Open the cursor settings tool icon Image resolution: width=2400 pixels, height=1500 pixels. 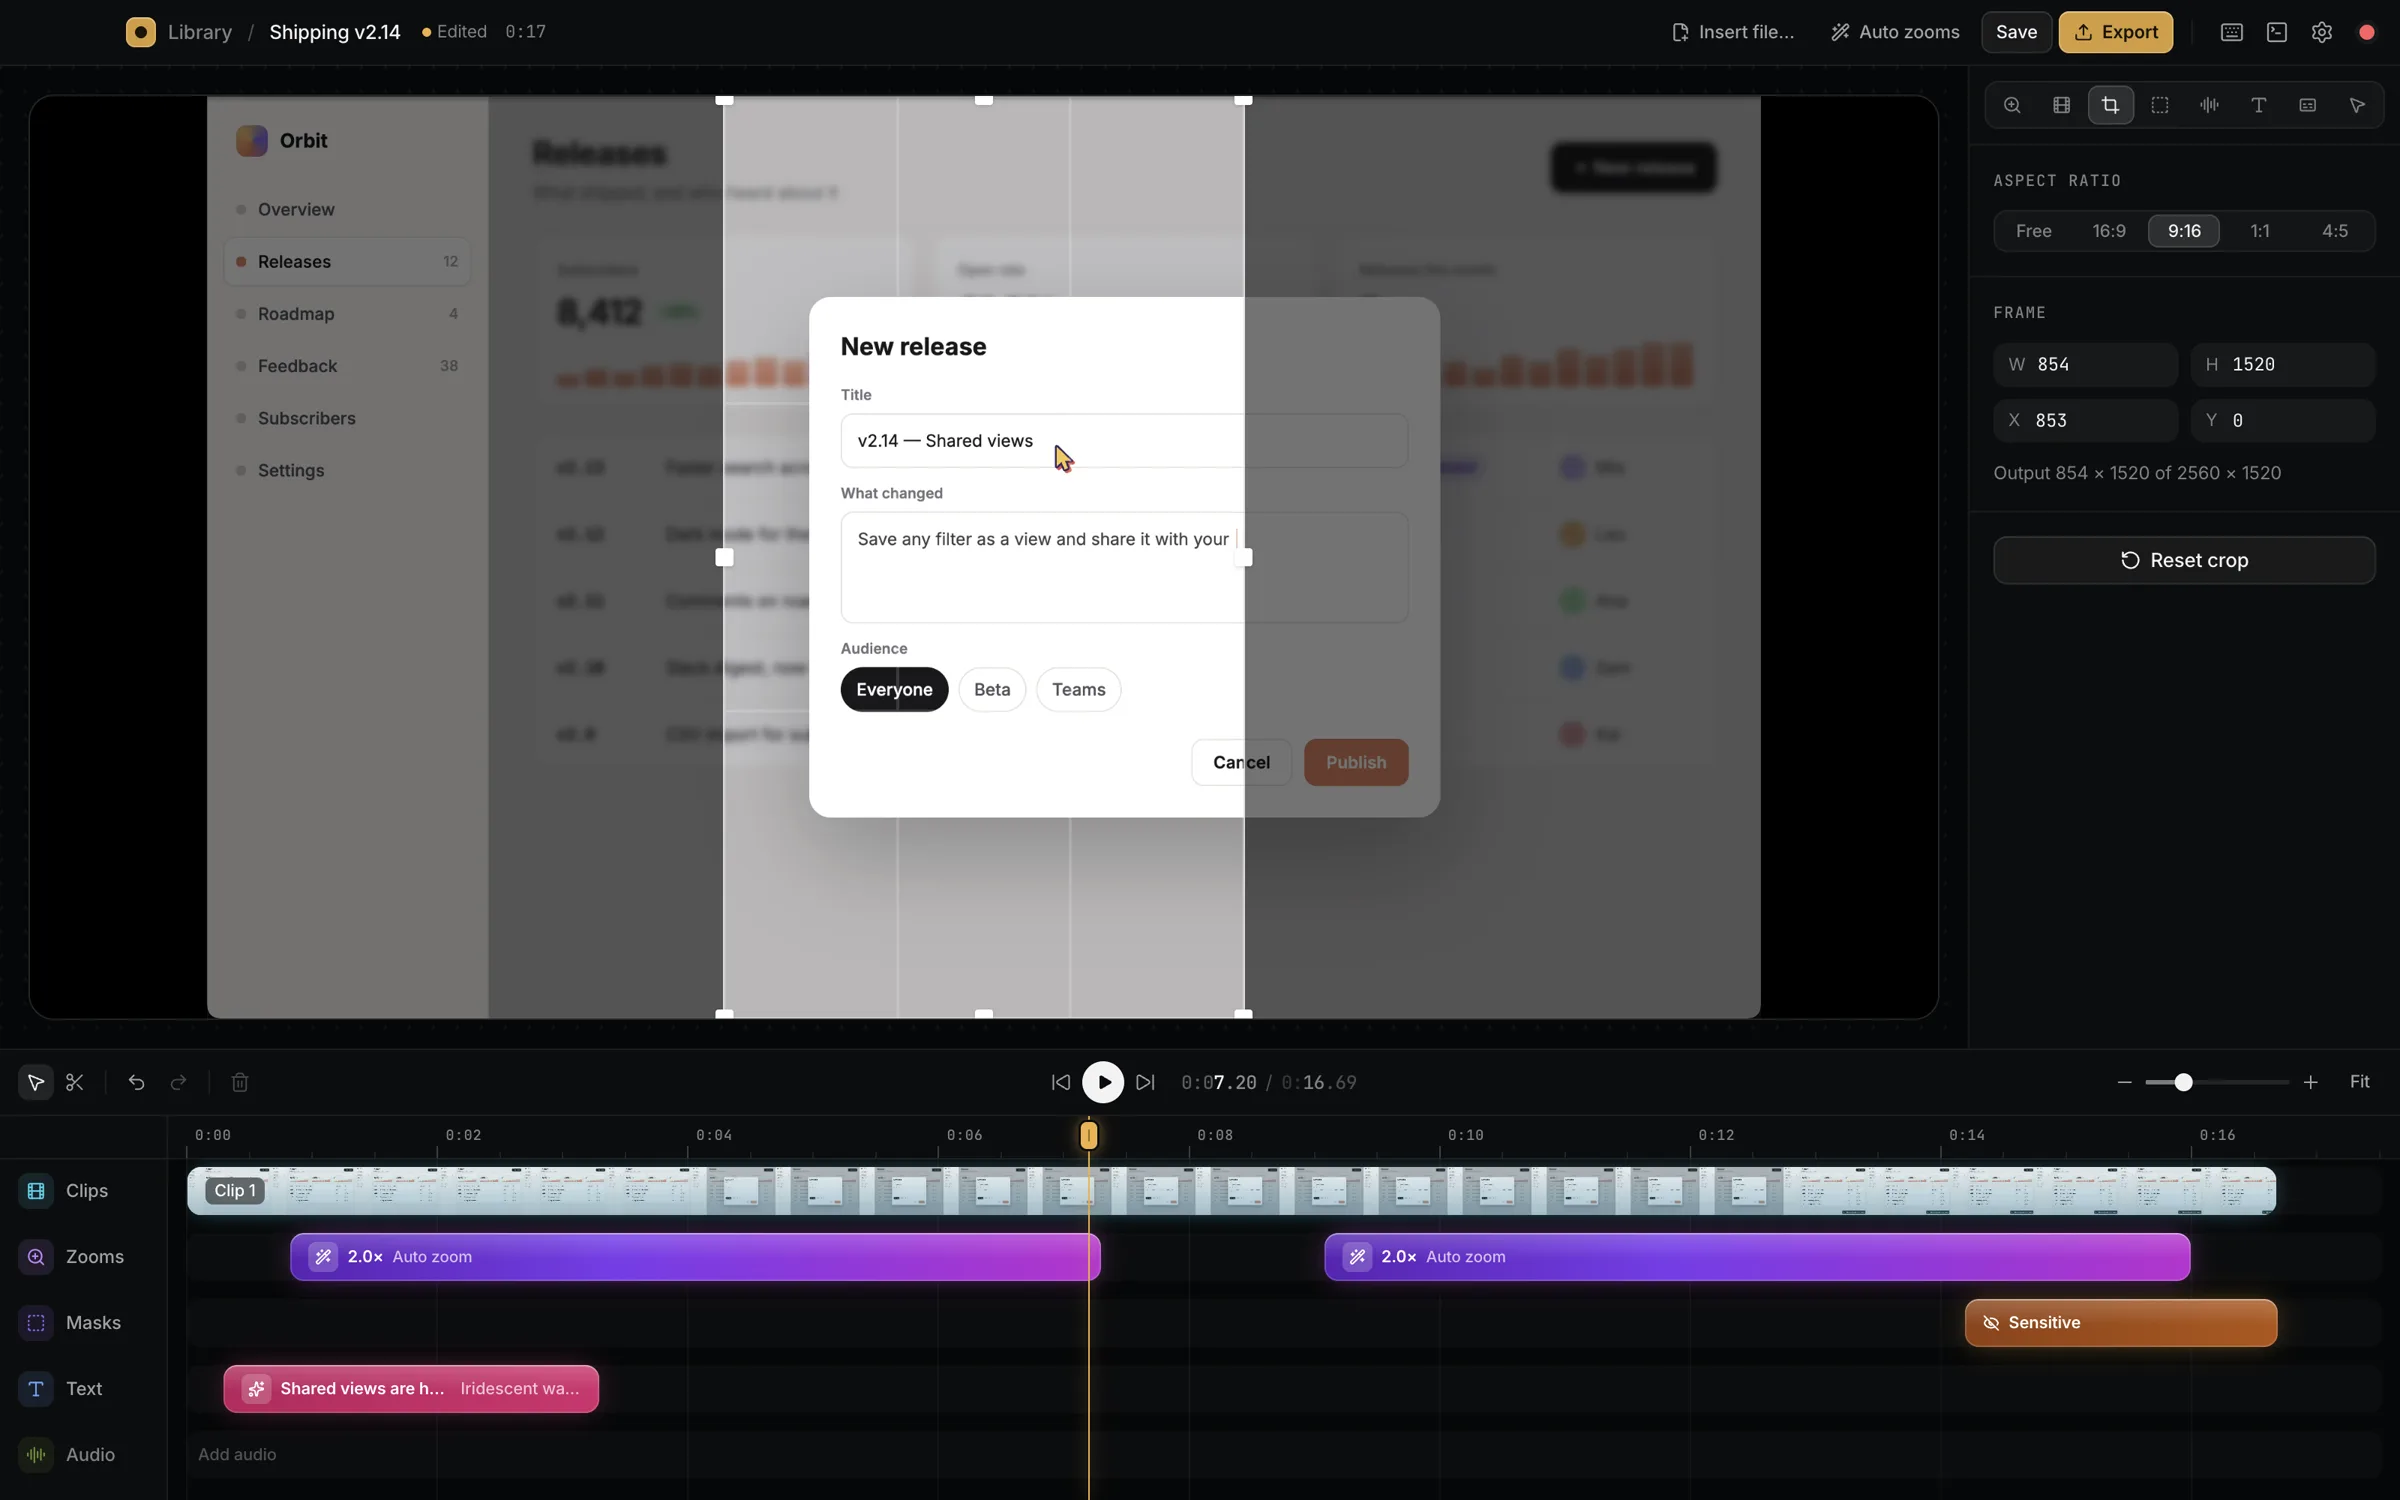[x=2357, y=105]
